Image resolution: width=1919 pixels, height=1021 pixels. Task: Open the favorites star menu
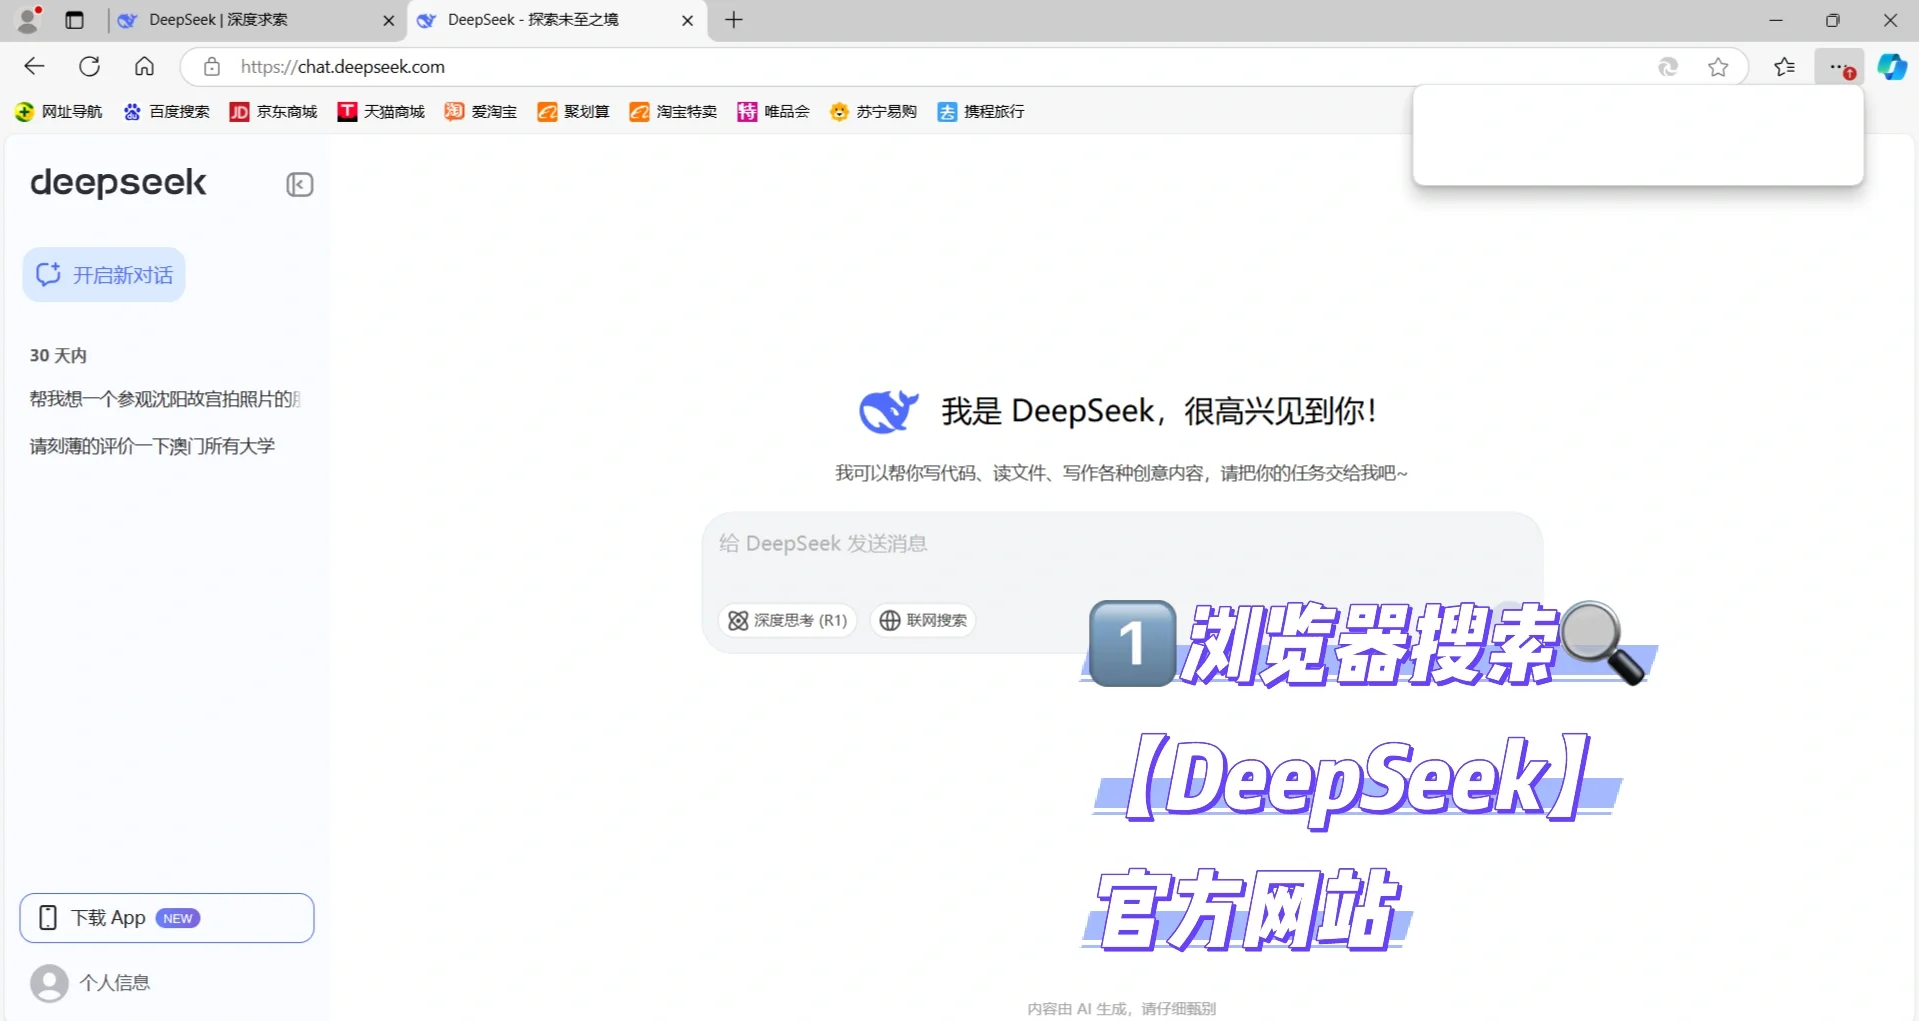pyautogui.click(x=1784, y=66)
